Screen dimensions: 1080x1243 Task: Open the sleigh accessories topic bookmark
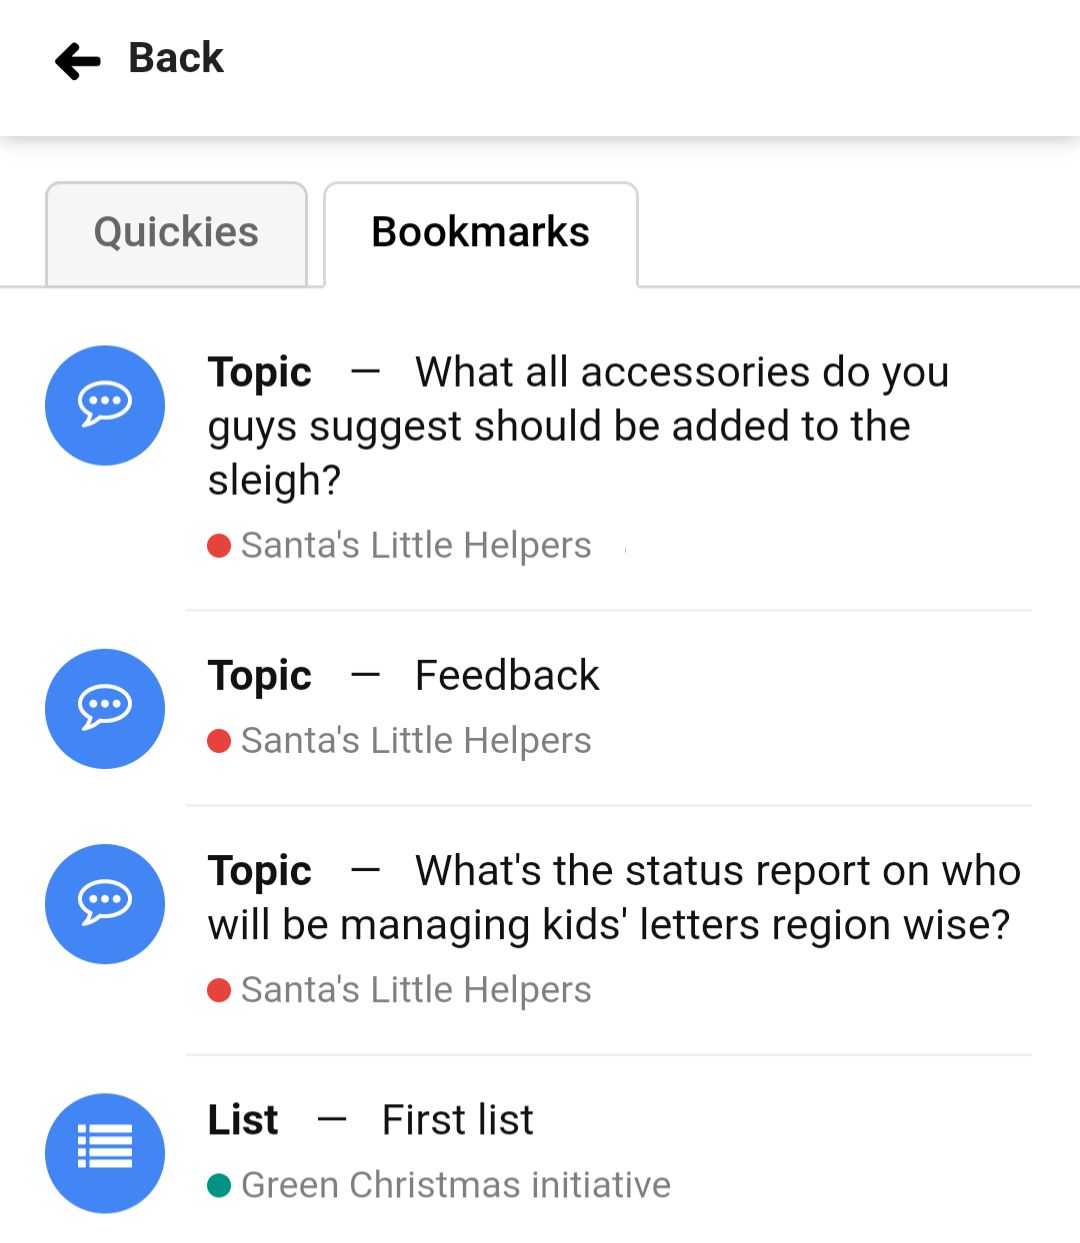[578, 426]
